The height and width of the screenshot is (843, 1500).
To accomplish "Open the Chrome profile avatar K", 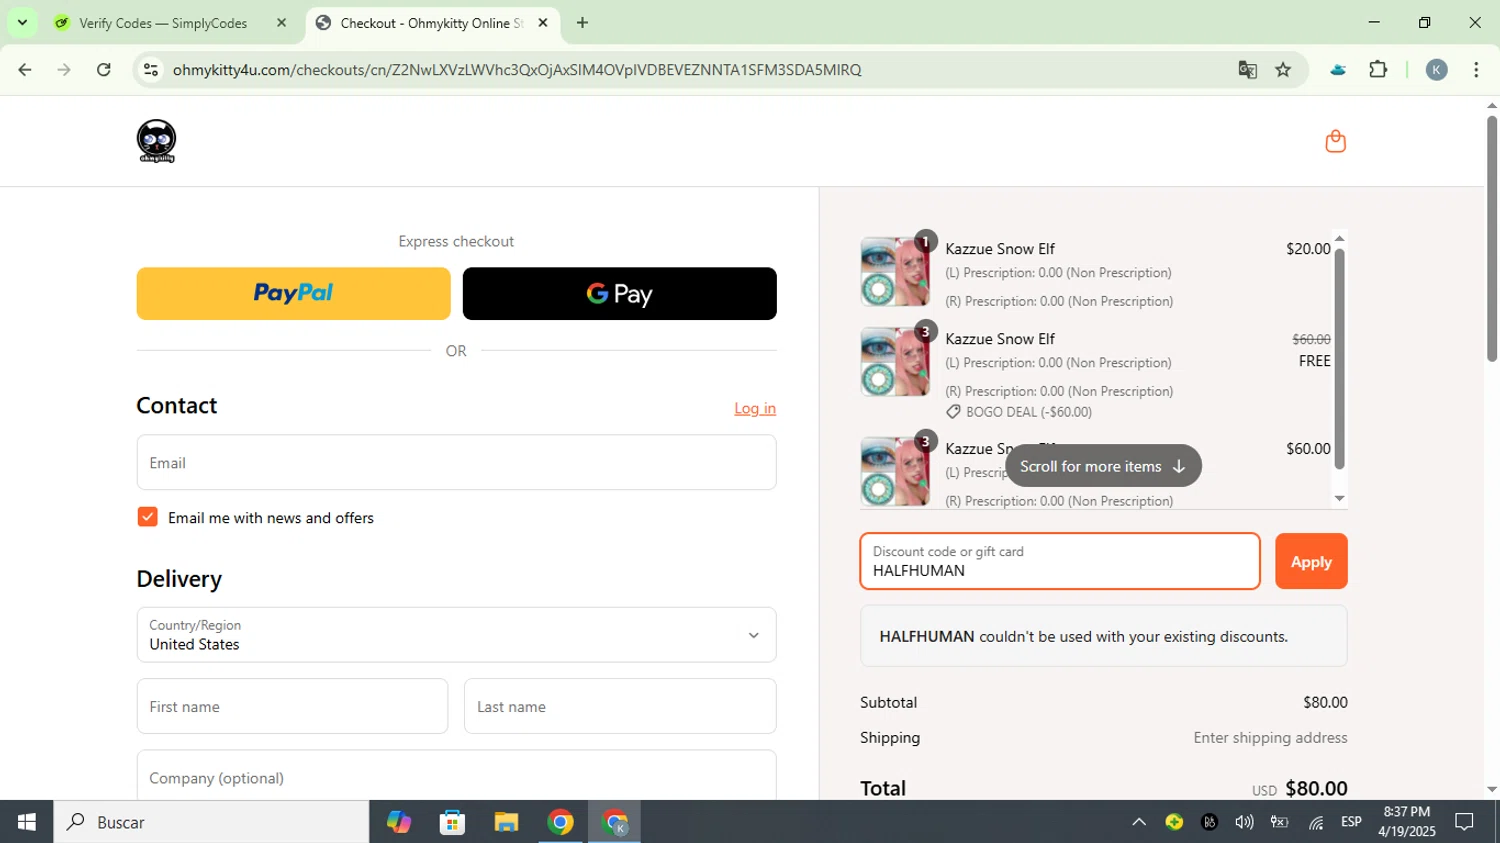I will point(1436,70).
